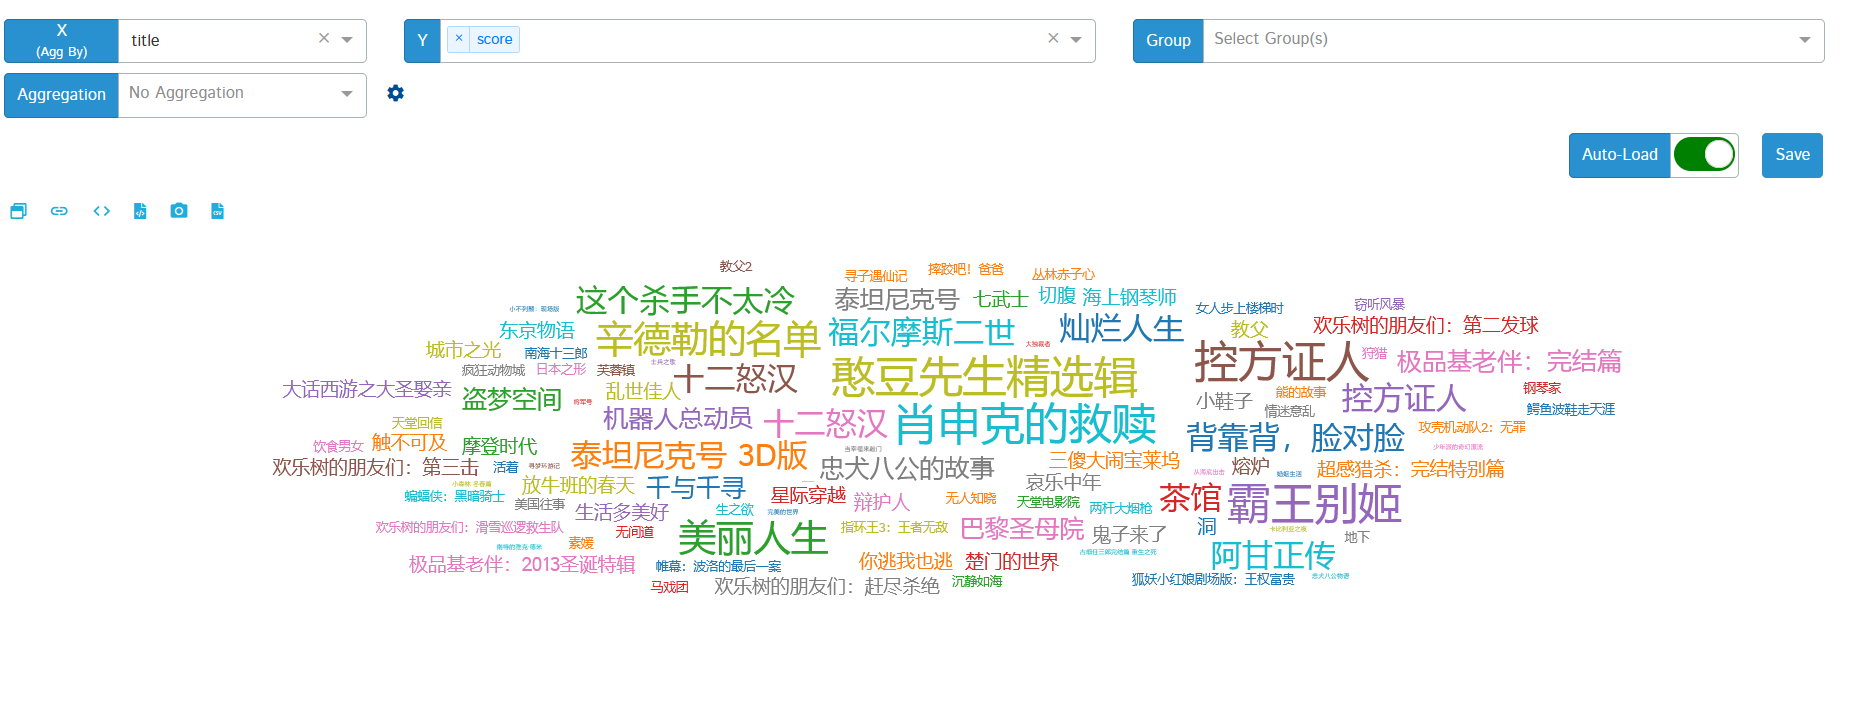1852x707 pixels.
Task: Clear all Y field selections
Action: 1053,38
